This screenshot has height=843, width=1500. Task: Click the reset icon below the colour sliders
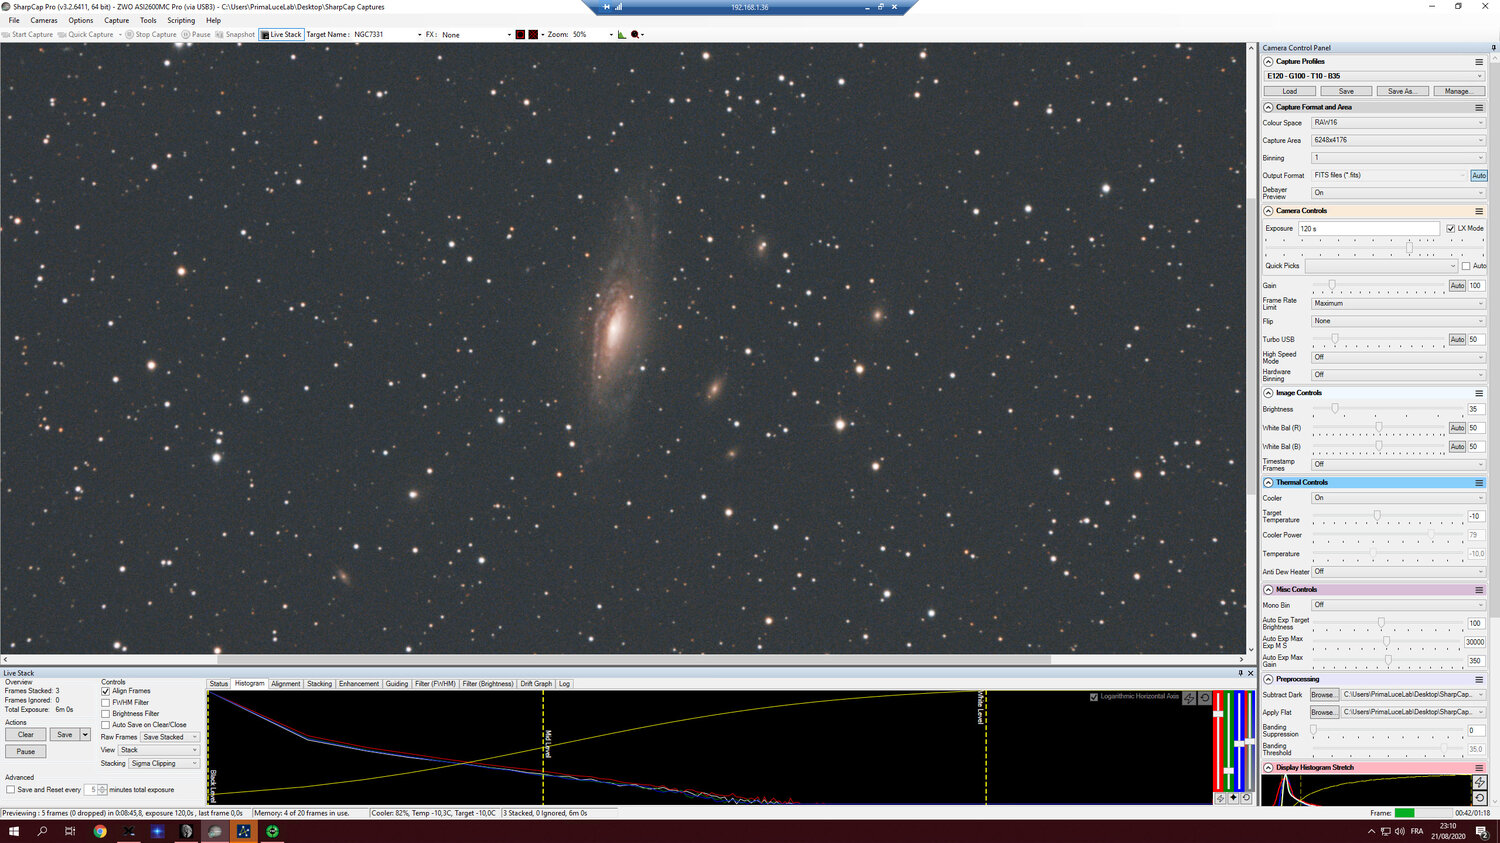[x=1246, y=798]
